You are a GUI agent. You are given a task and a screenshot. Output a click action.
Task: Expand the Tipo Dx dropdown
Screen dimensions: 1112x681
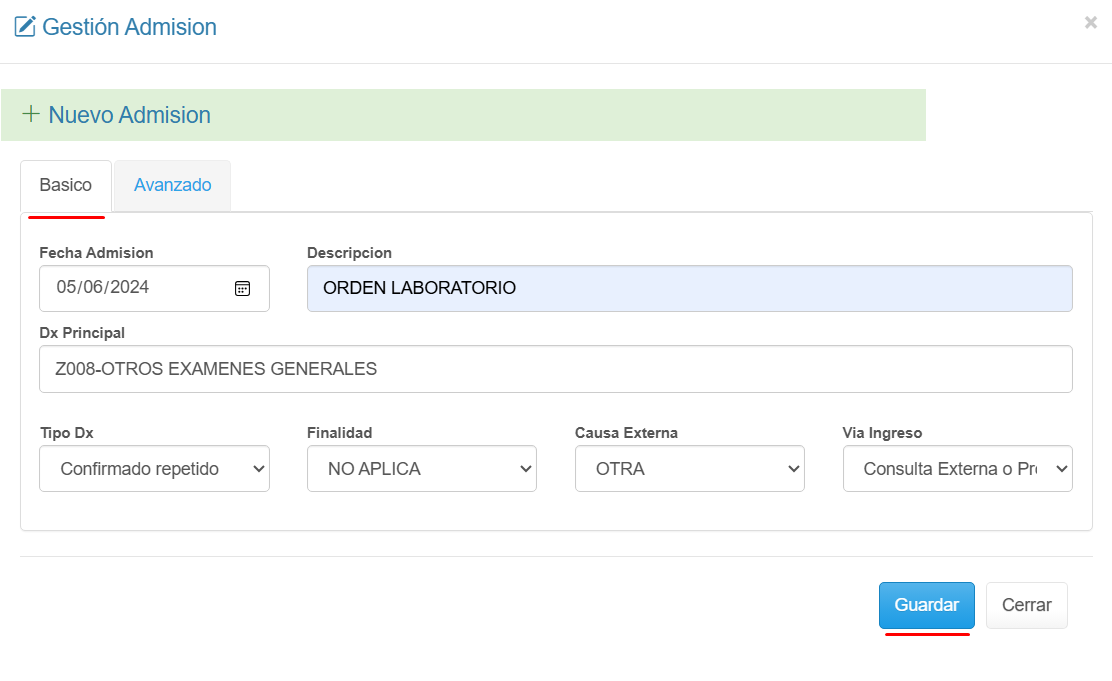click(x=154, y=468)
